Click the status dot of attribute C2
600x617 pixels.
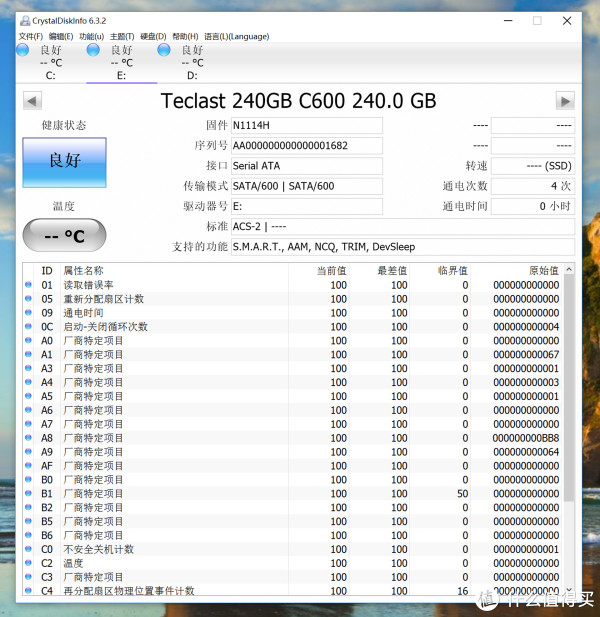click(x=28, y=563)
